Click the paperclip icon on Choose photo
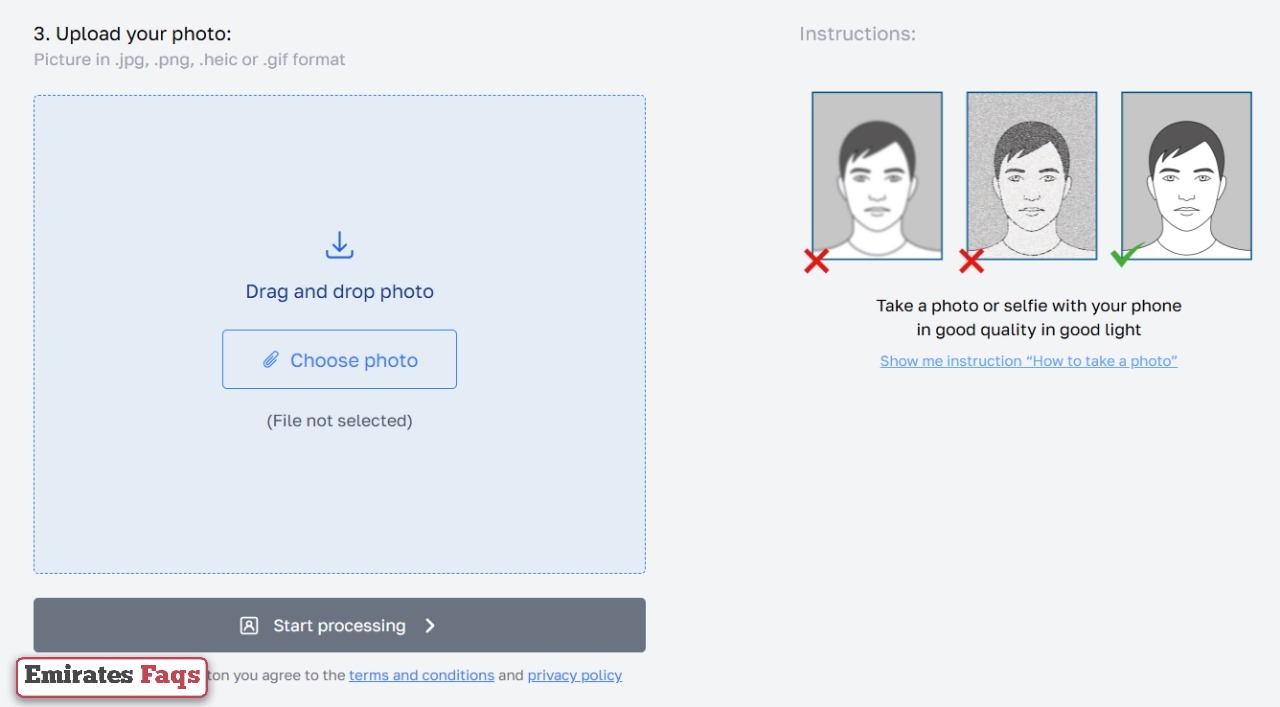This screenshot has height=707, width=1280. pos(270,359)
